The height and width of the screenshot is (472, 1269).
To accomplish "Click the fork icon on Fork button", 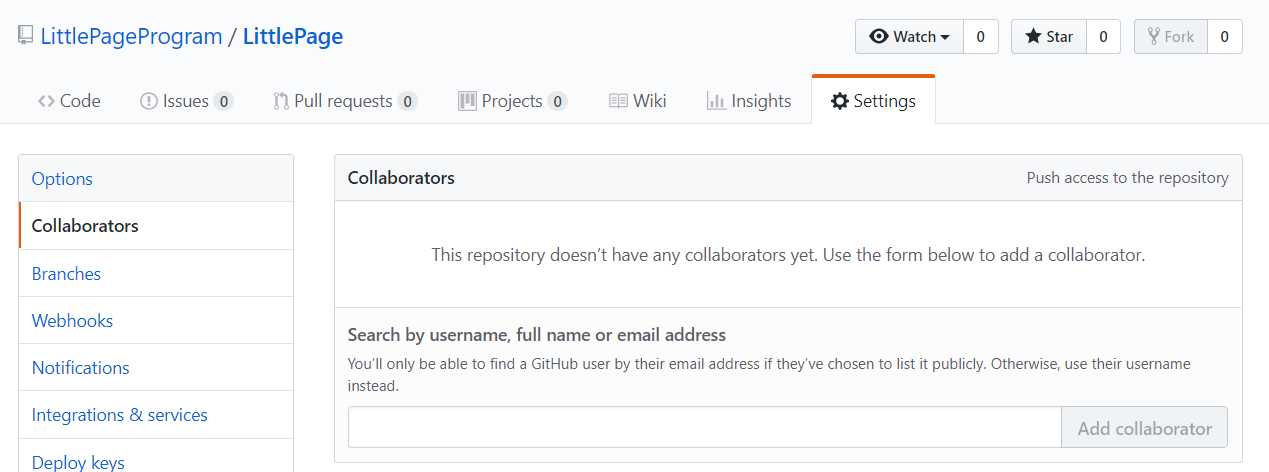I will [1154, 37].
